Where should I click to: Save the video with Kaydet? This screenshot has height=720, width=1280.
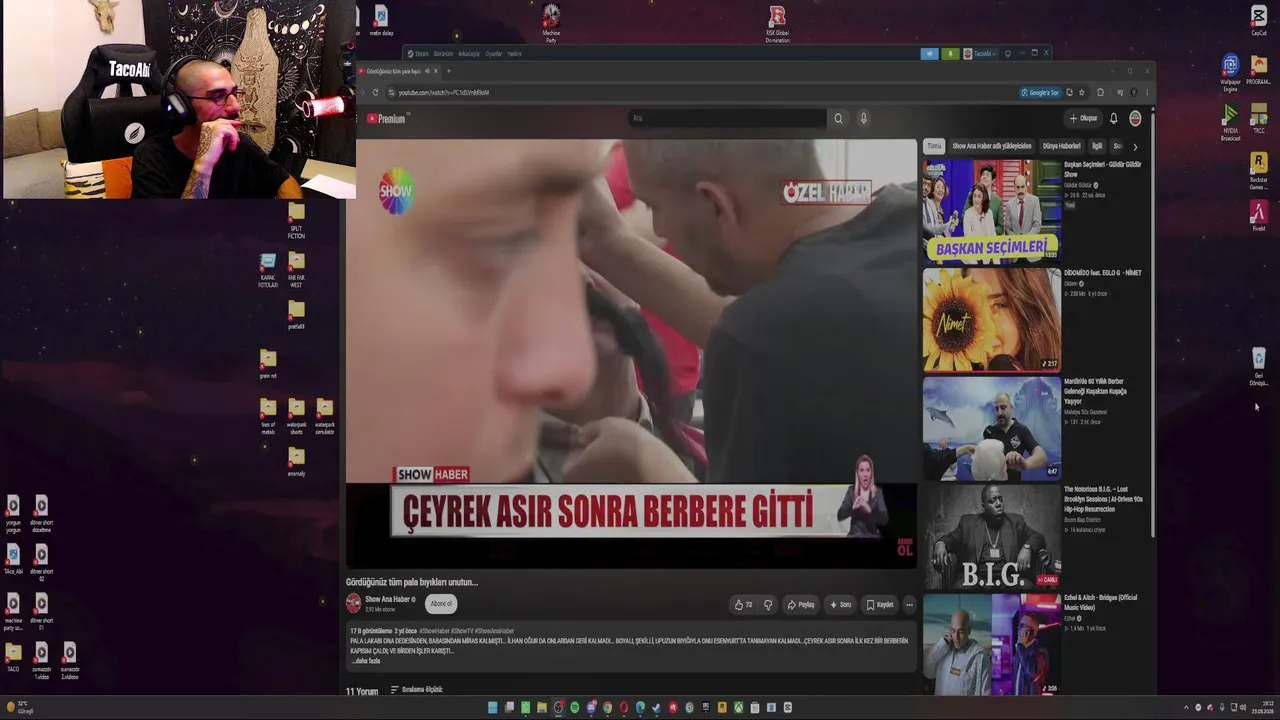[x=880, y=605]
